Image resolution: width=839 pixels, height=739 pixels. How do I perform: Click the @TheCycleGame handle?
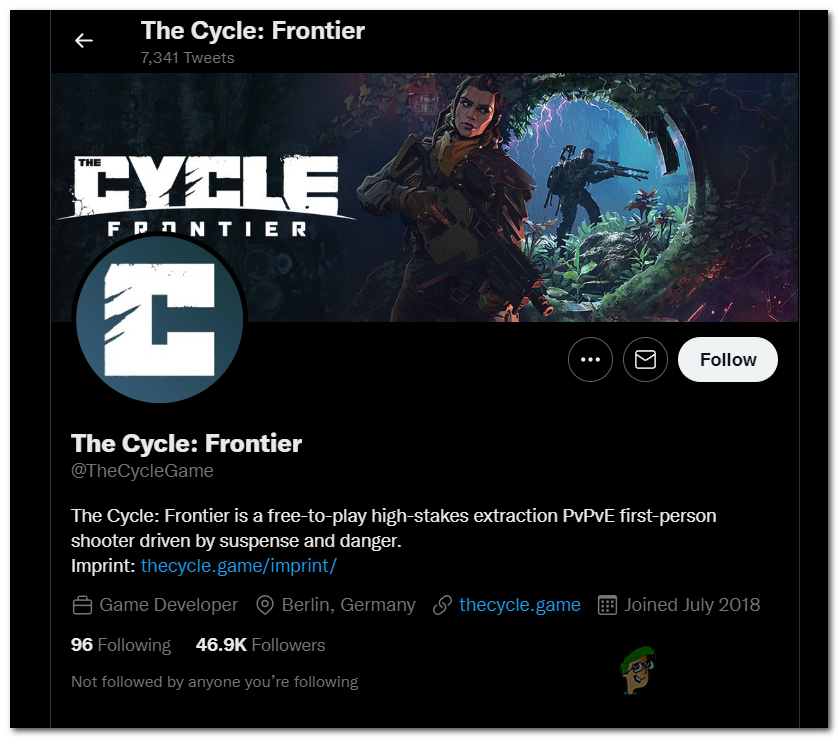coord(142,471)
